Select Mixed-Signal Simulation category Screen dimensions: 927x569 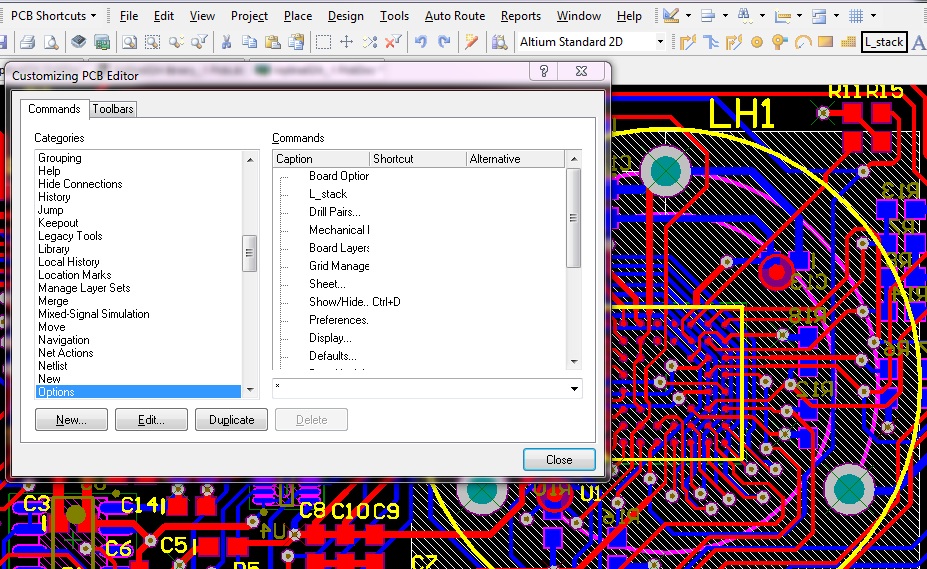(138, 313)
